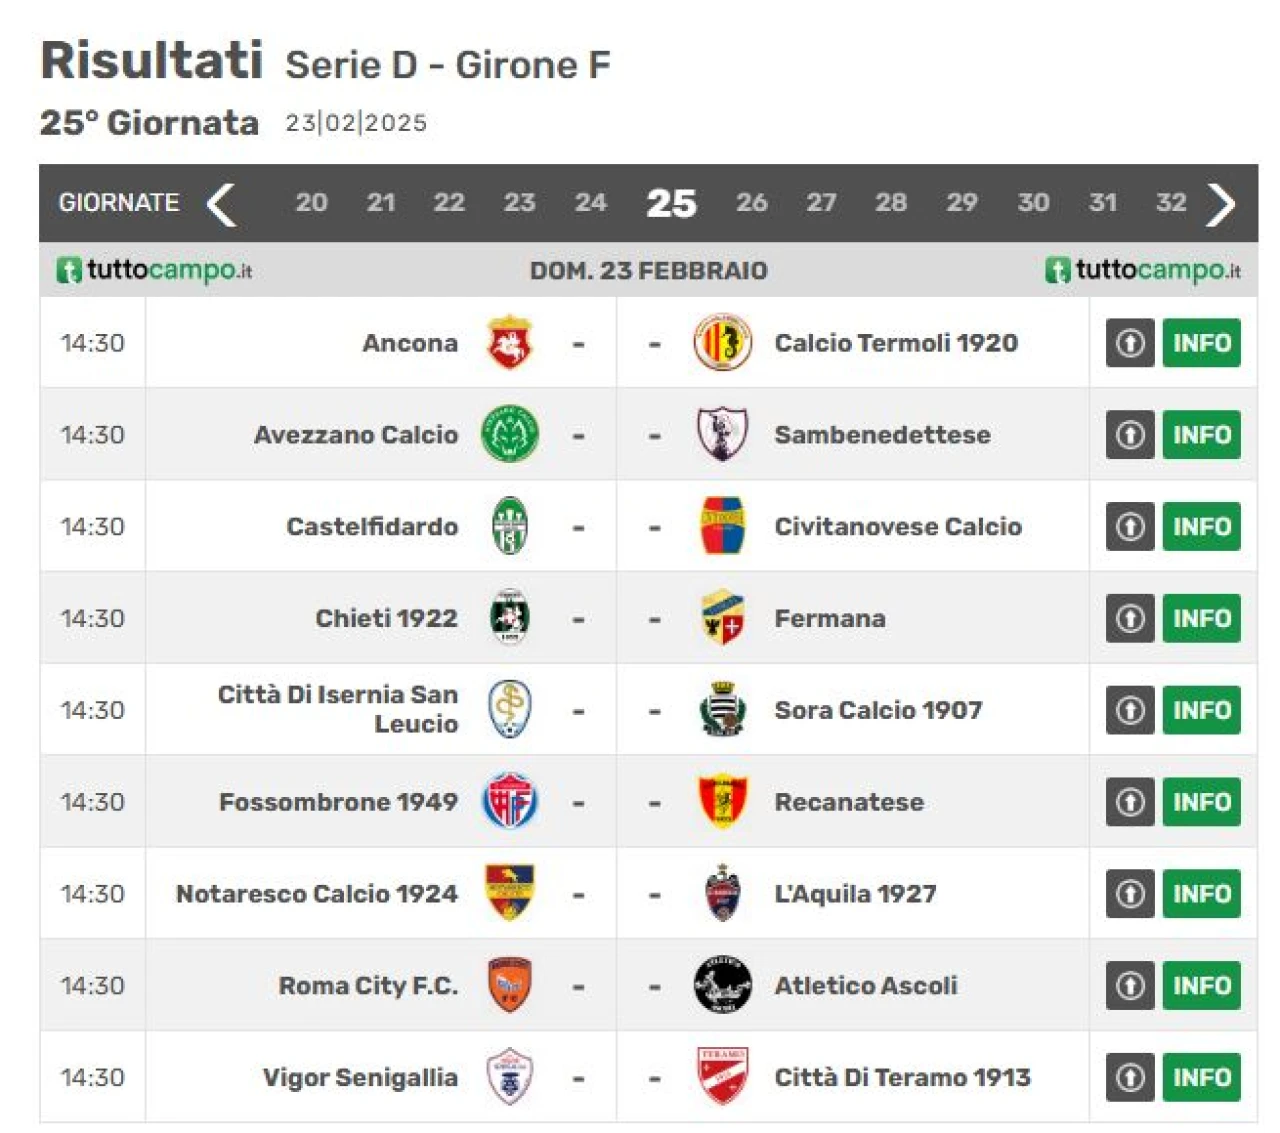
Task: Click the Atletico Ascoli black round logo
Action: pyautogui.click(x=722, y=985)
